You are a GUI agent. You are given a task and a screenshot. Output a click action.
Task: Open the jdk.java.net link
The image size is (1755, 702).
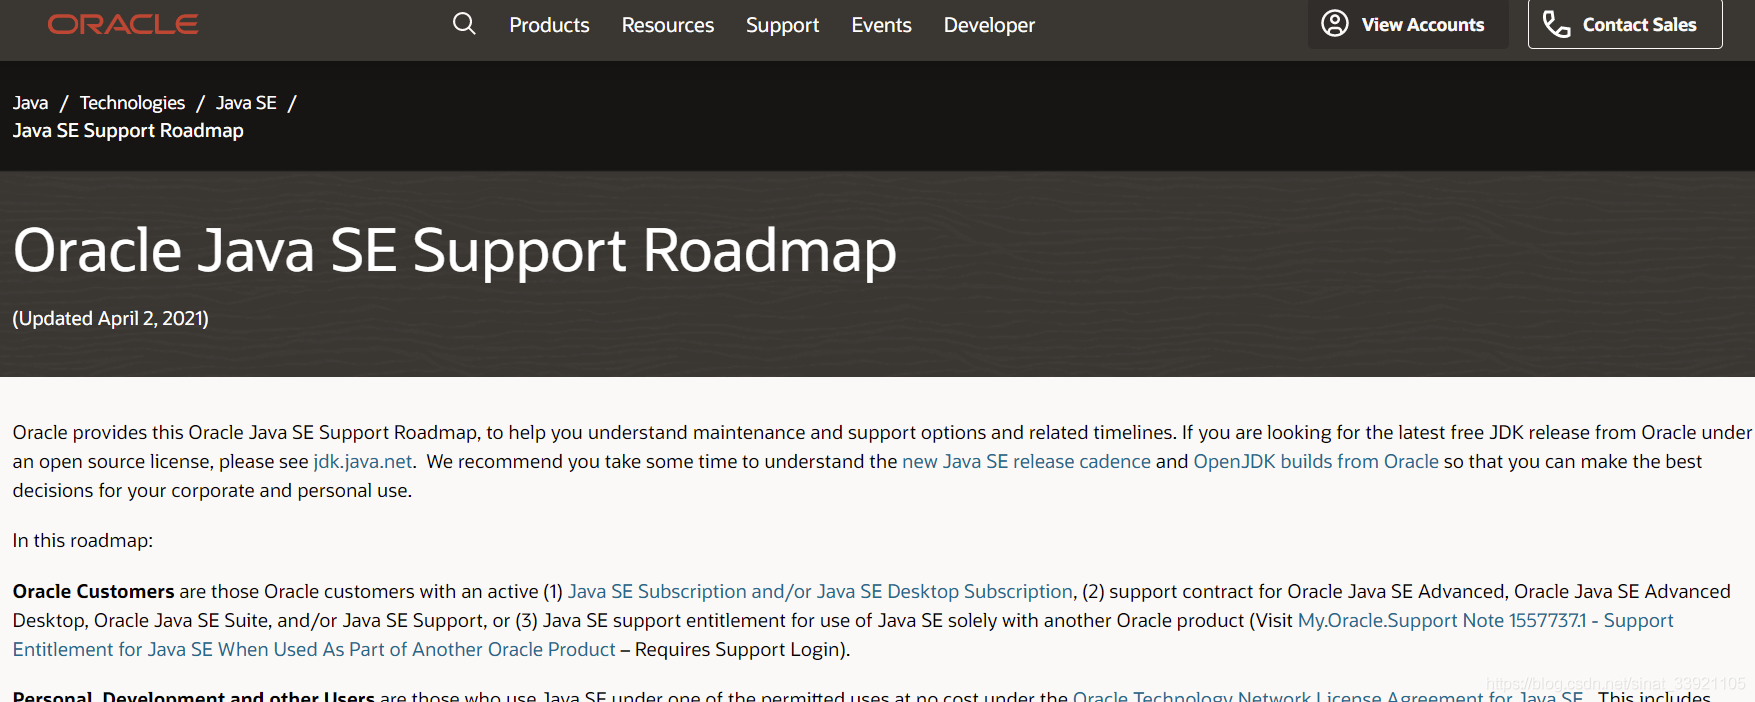point(363,462)
